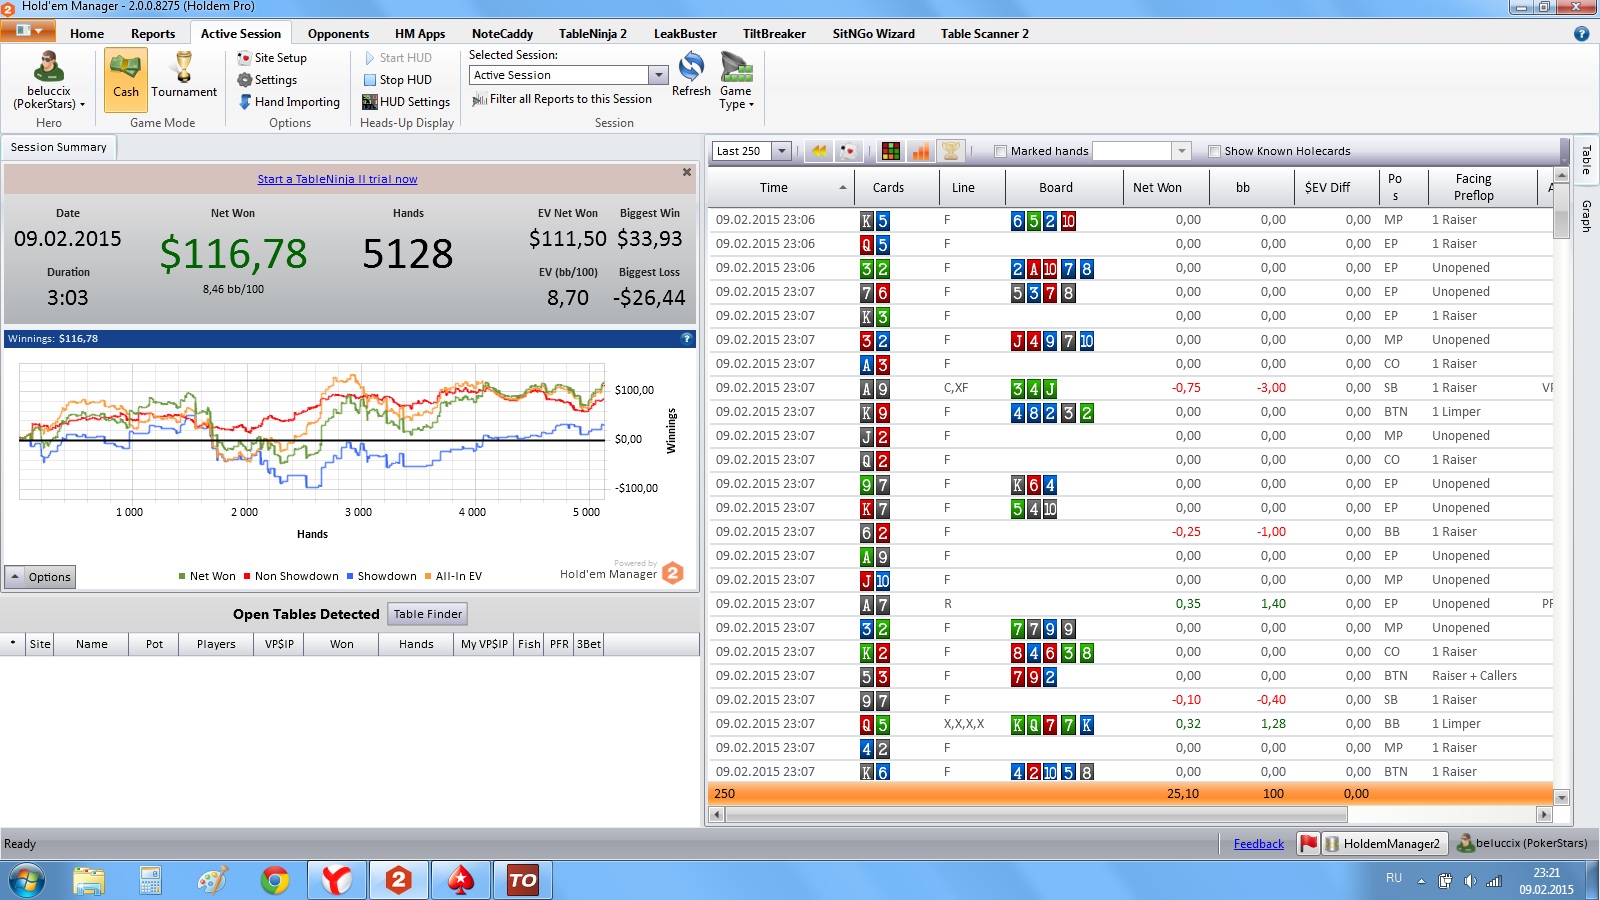Toggle Marked hands checkbox

(1000, 151)
